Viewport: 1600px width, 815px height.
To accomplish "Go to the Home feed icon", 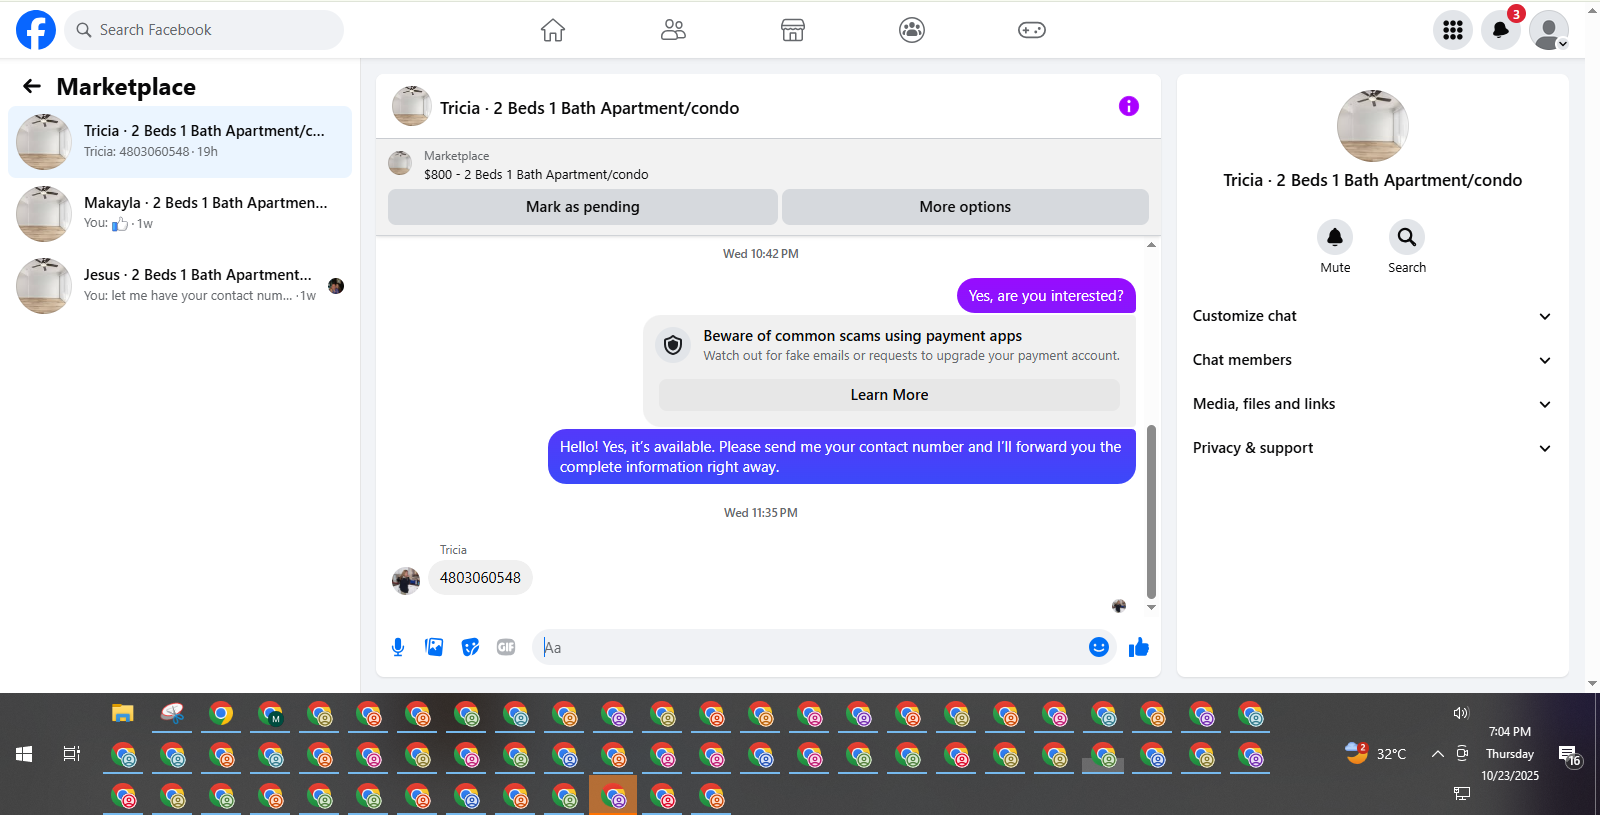I will click(x=553, y=30).
